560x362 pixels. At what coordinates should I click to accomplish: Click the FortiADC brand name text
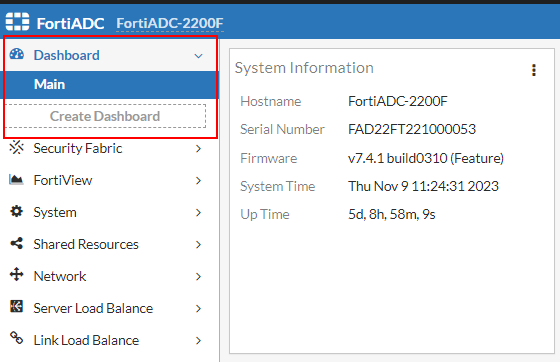(x=70, y=24)
